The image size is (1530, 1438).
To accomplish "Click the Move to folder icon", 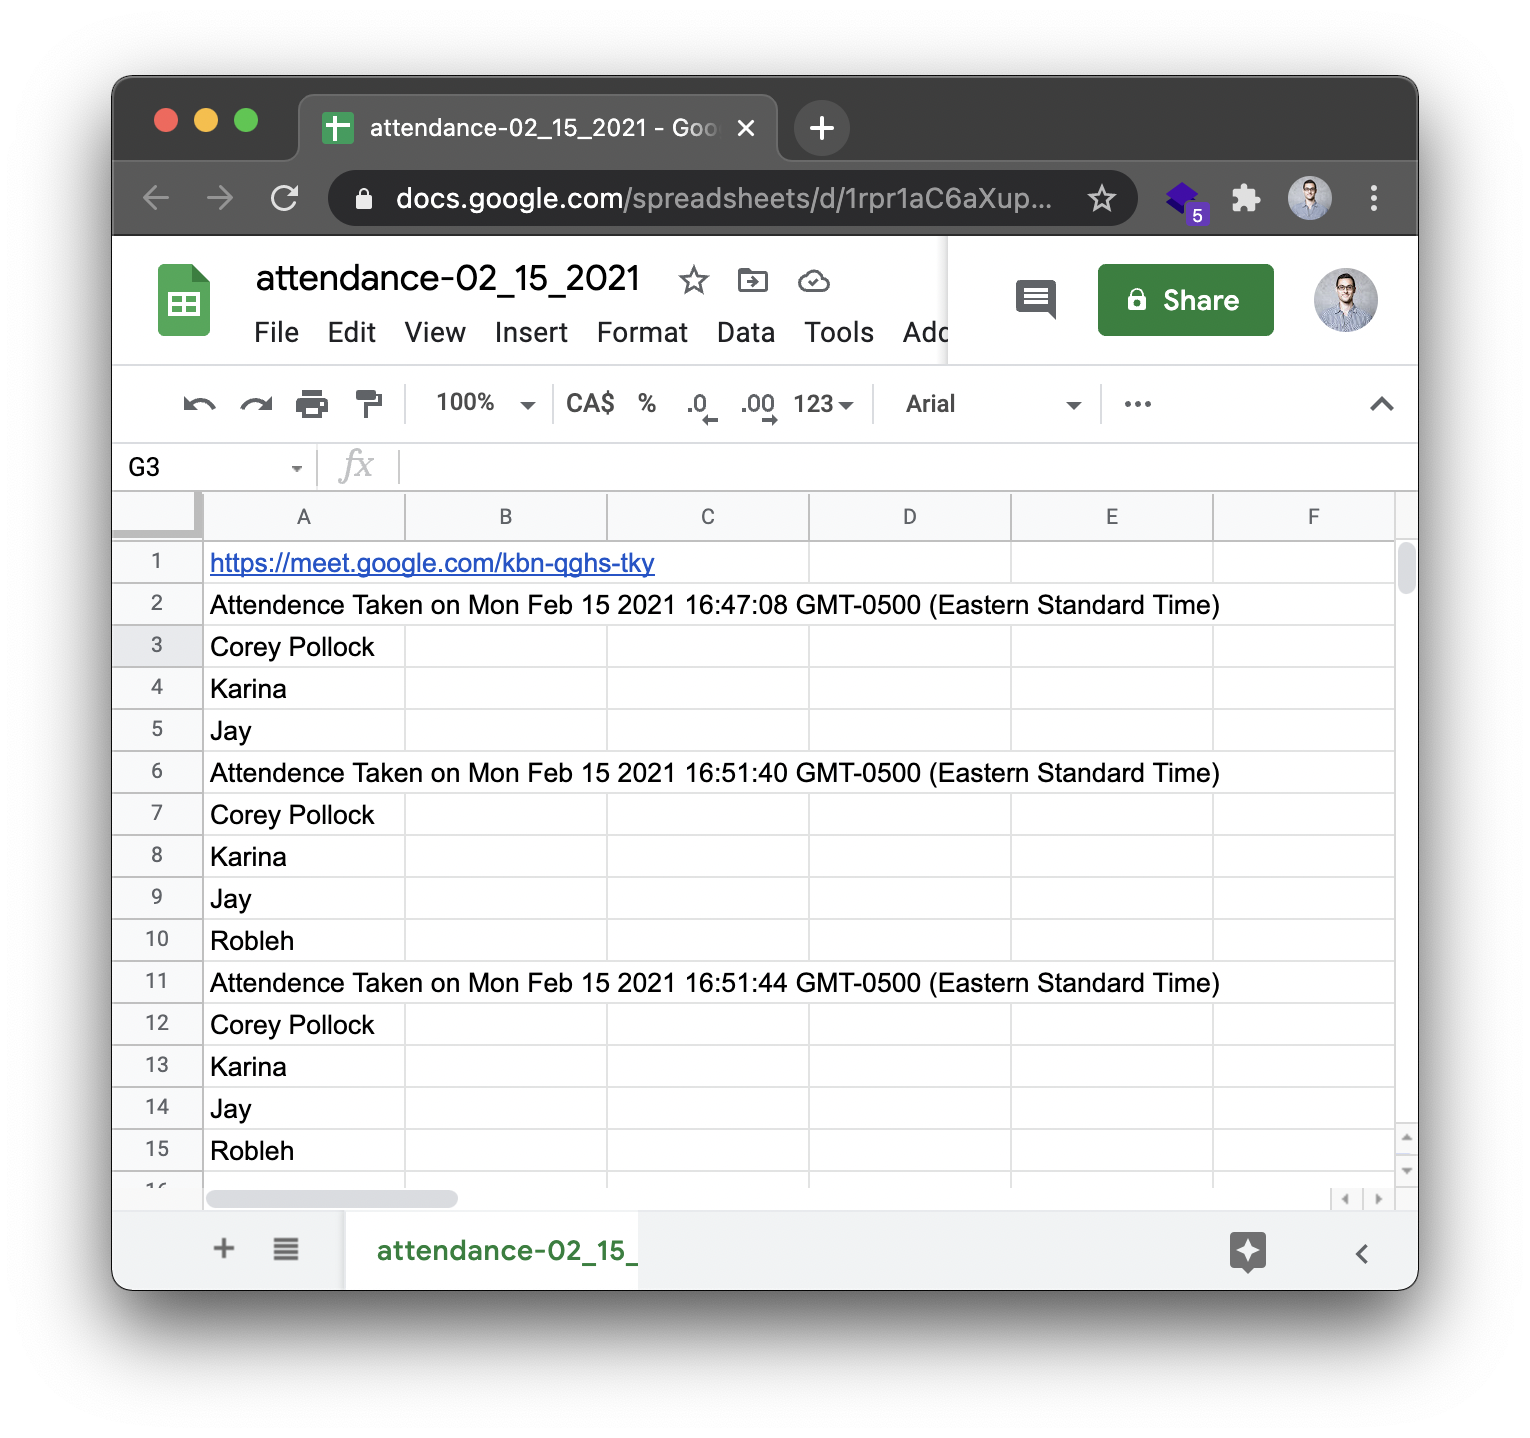I will point(753,281).
